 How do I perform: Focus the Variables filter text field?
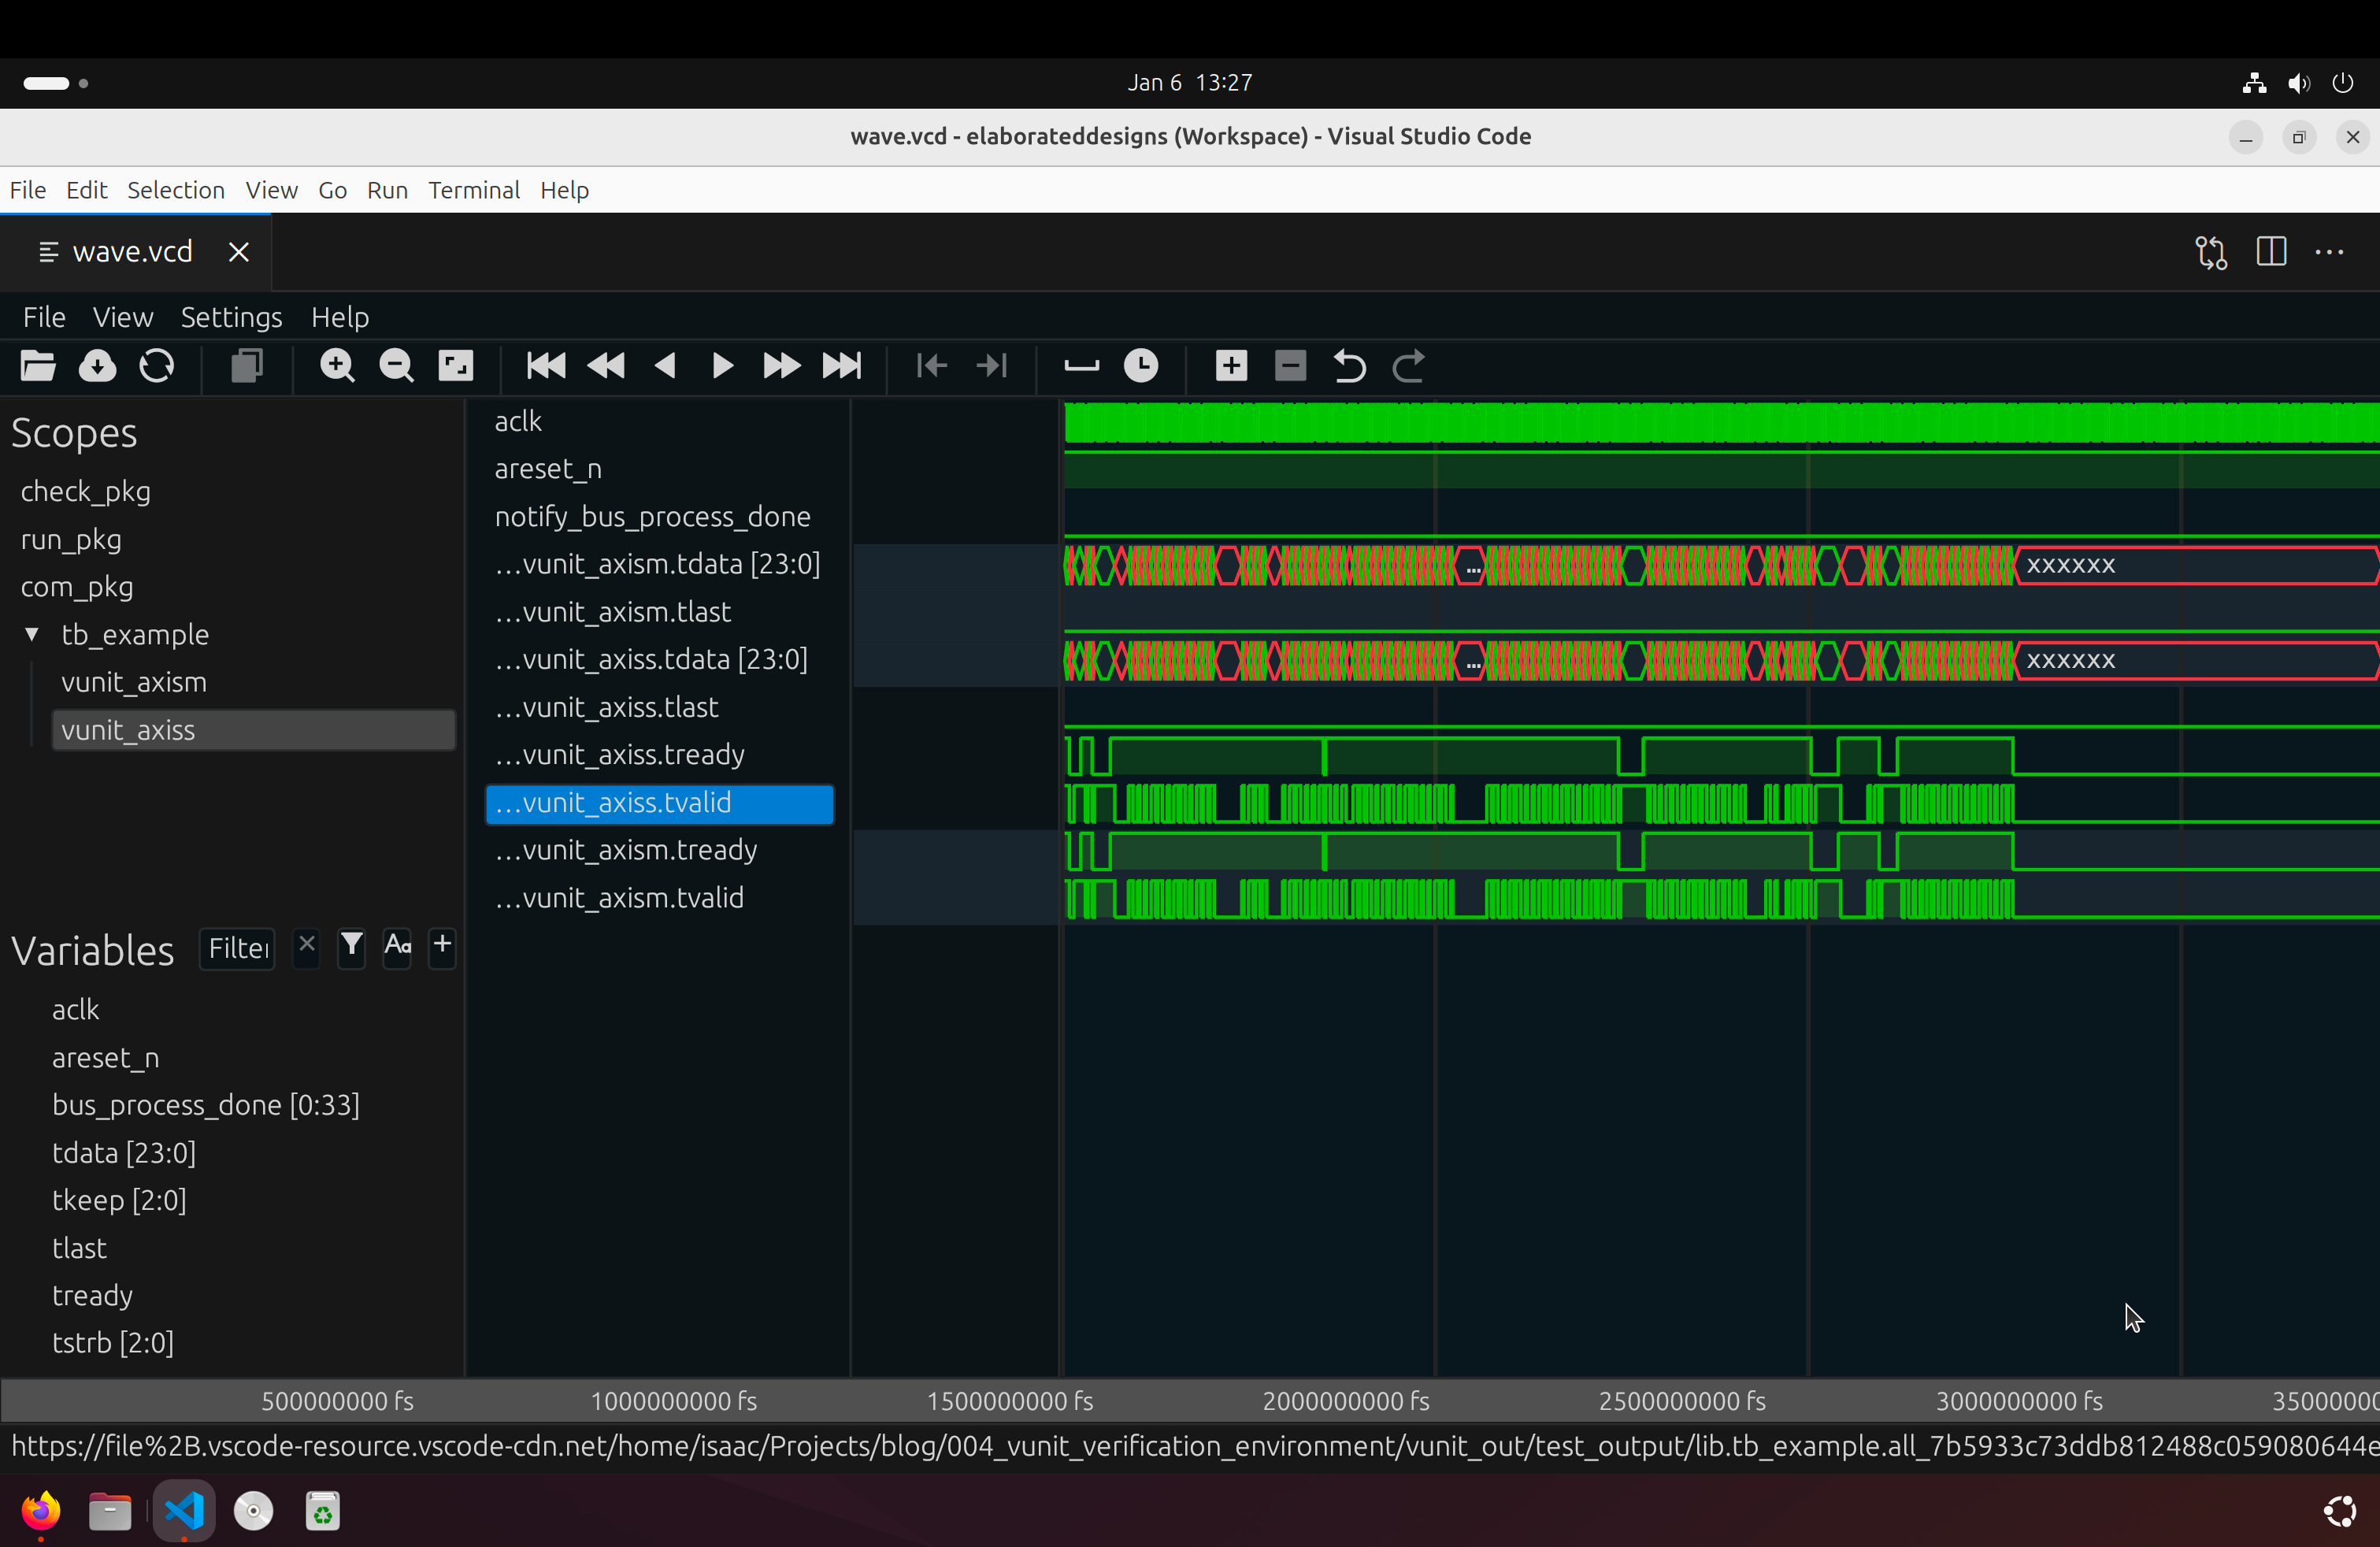238,948
